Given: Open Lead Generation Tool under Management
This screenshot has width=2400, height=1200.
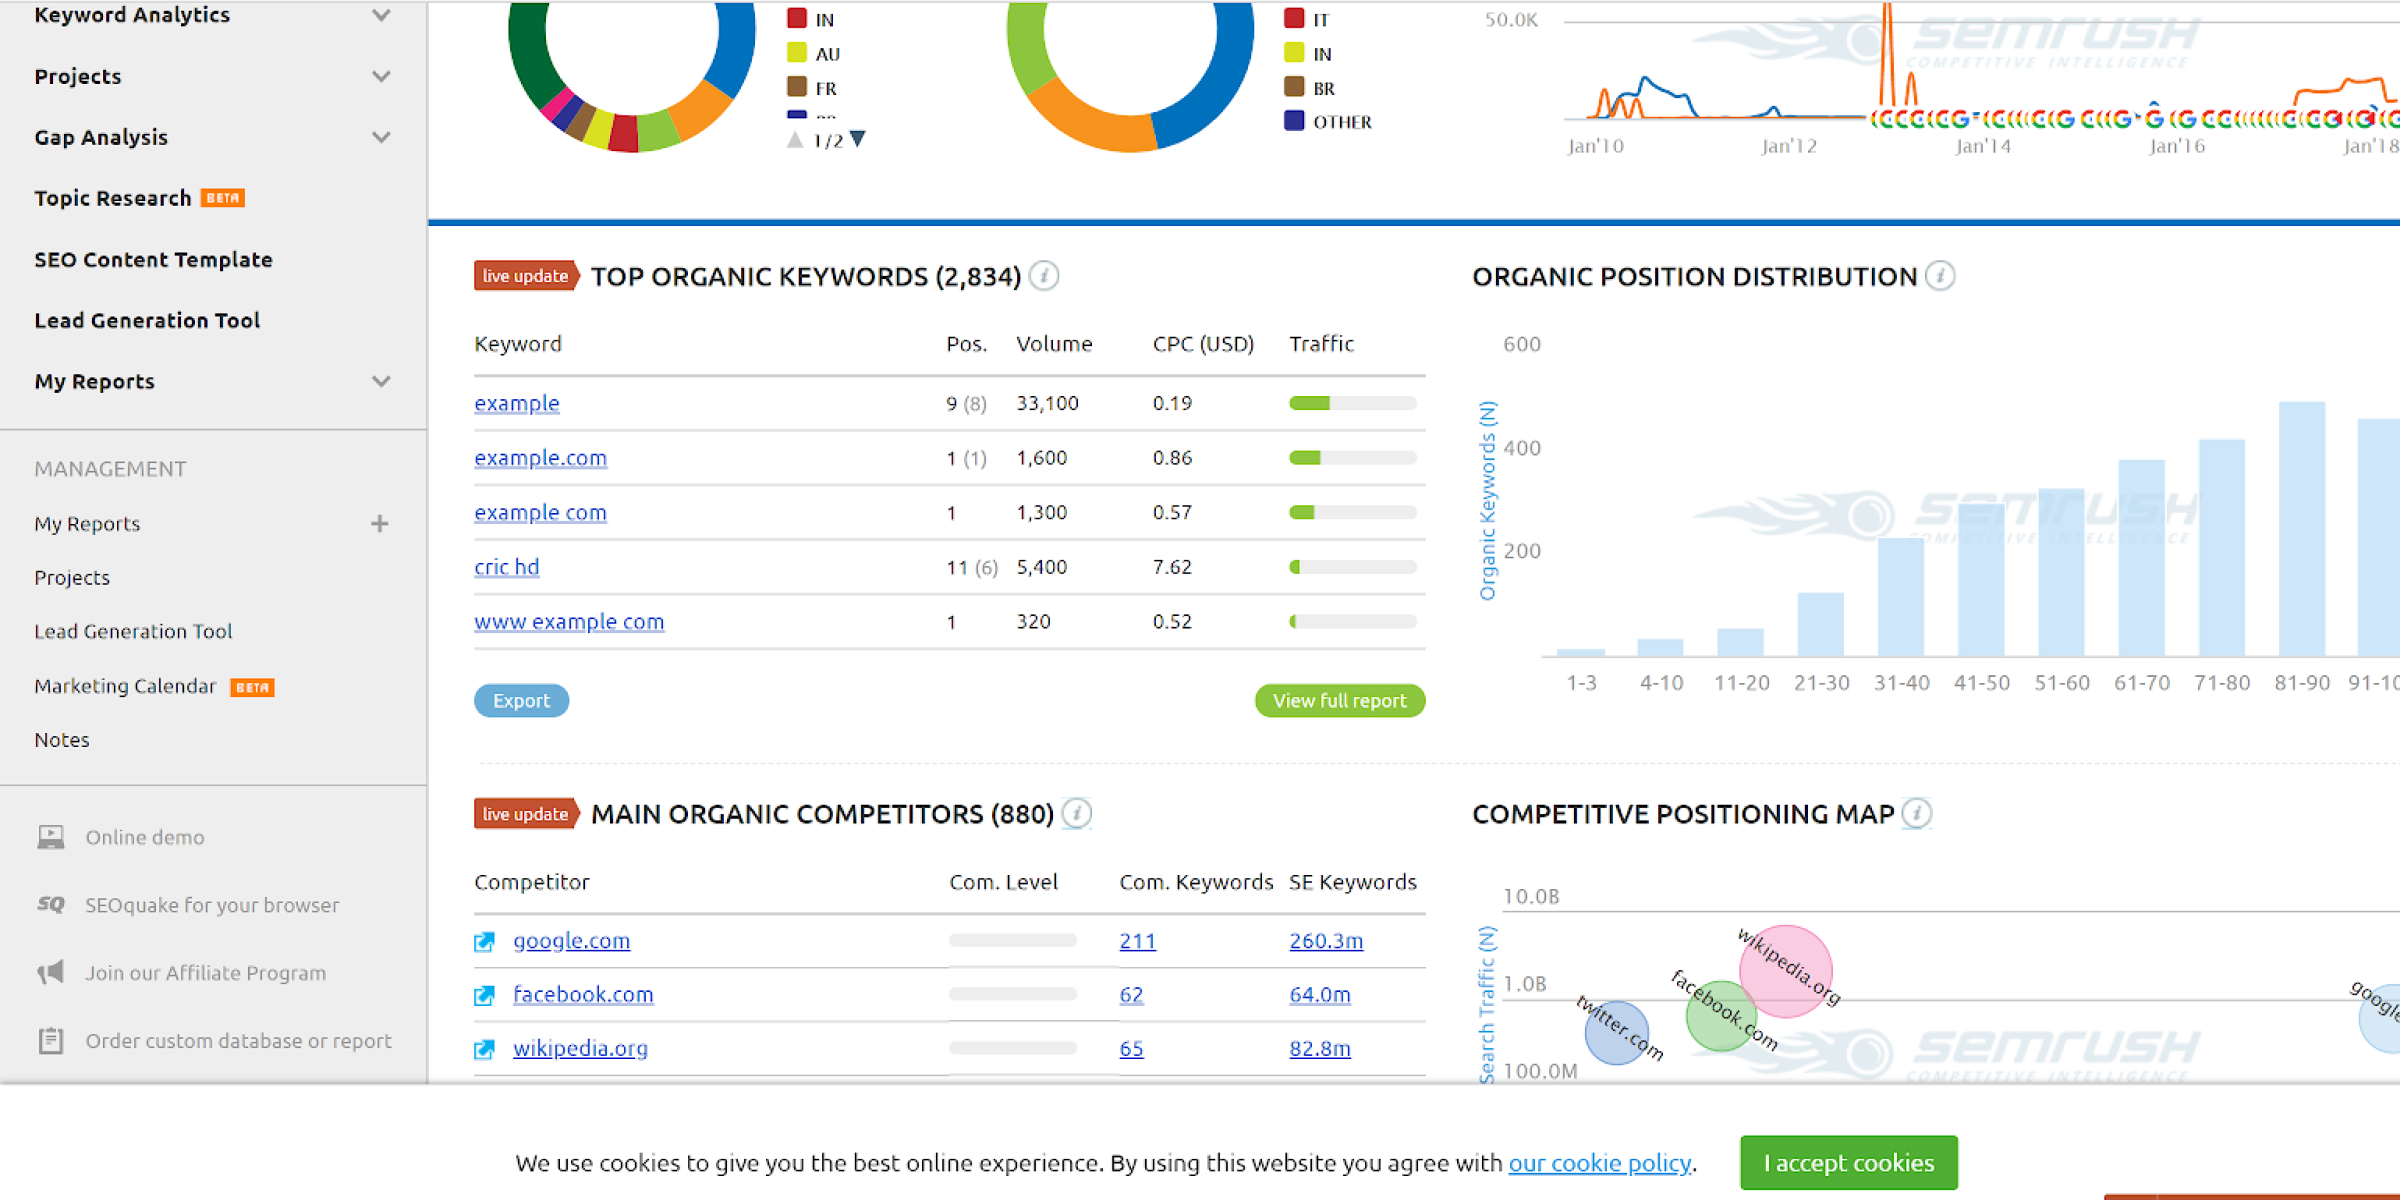Looking at the screenshot, I should click(133, 632).
